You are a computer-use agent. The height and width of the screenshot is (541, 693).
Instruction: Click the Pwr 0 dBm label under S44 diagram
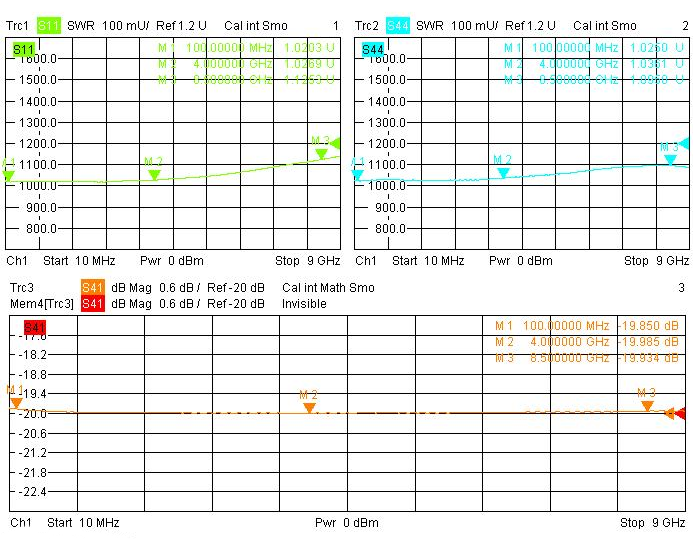pyautogui.click(x=518, y=261)
